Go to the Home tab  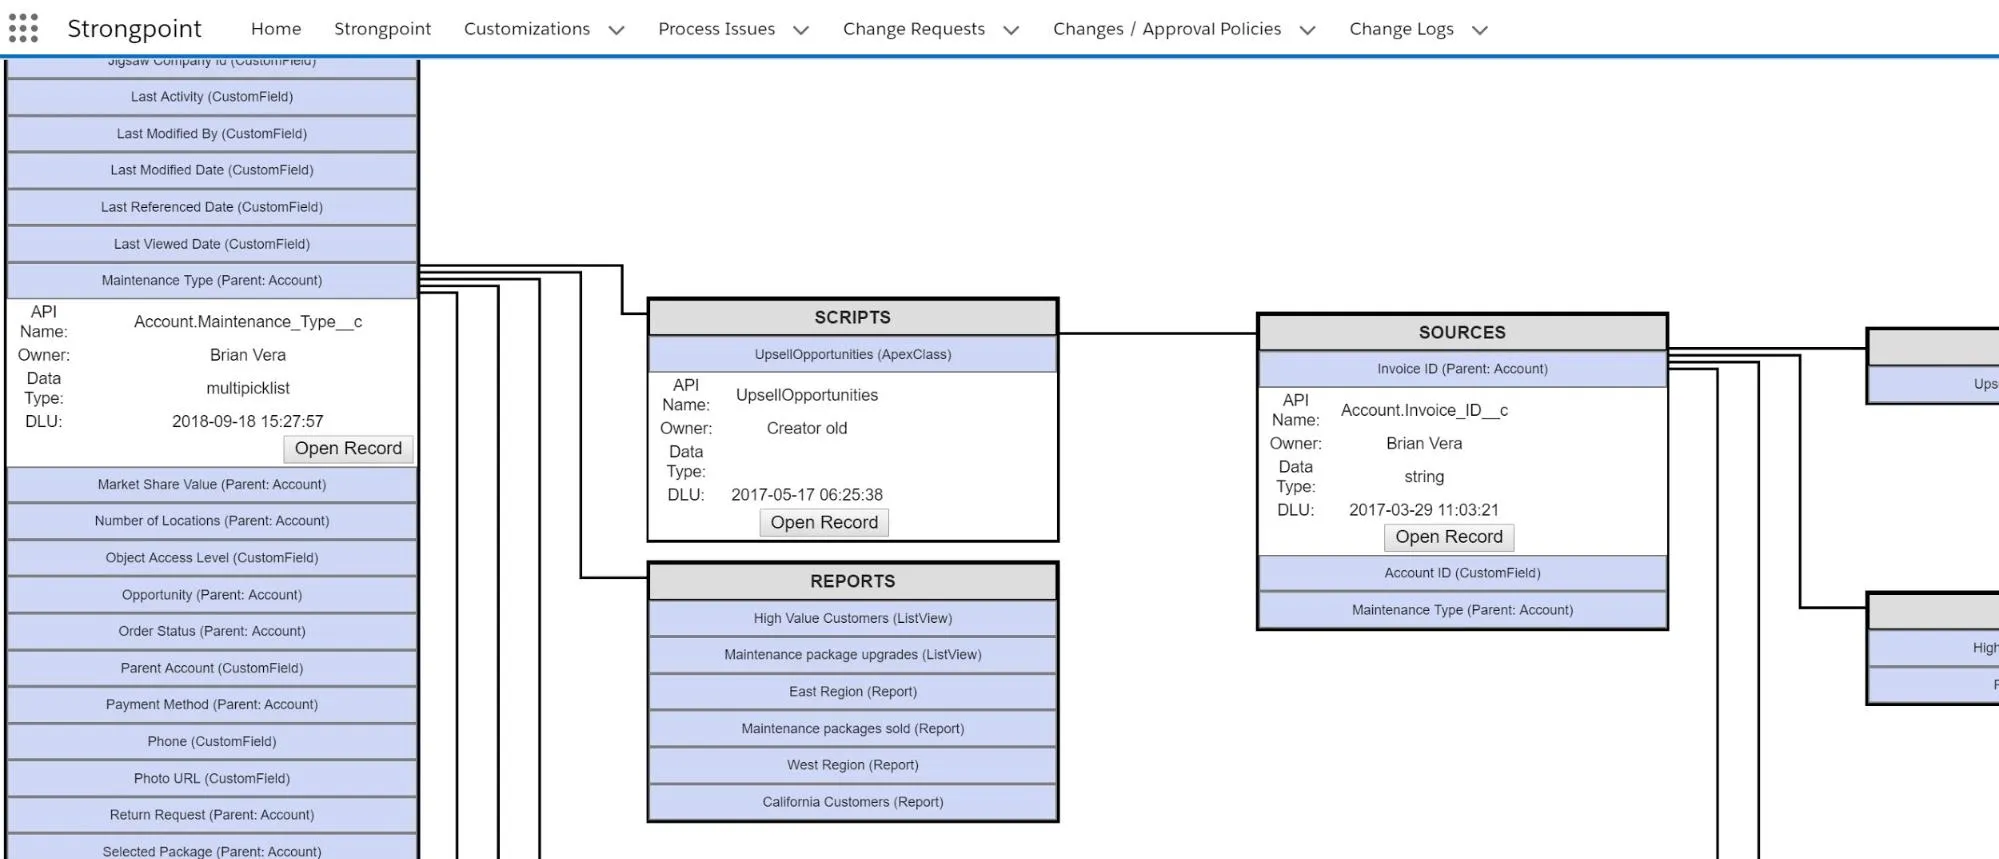click(x=276, y=29)
